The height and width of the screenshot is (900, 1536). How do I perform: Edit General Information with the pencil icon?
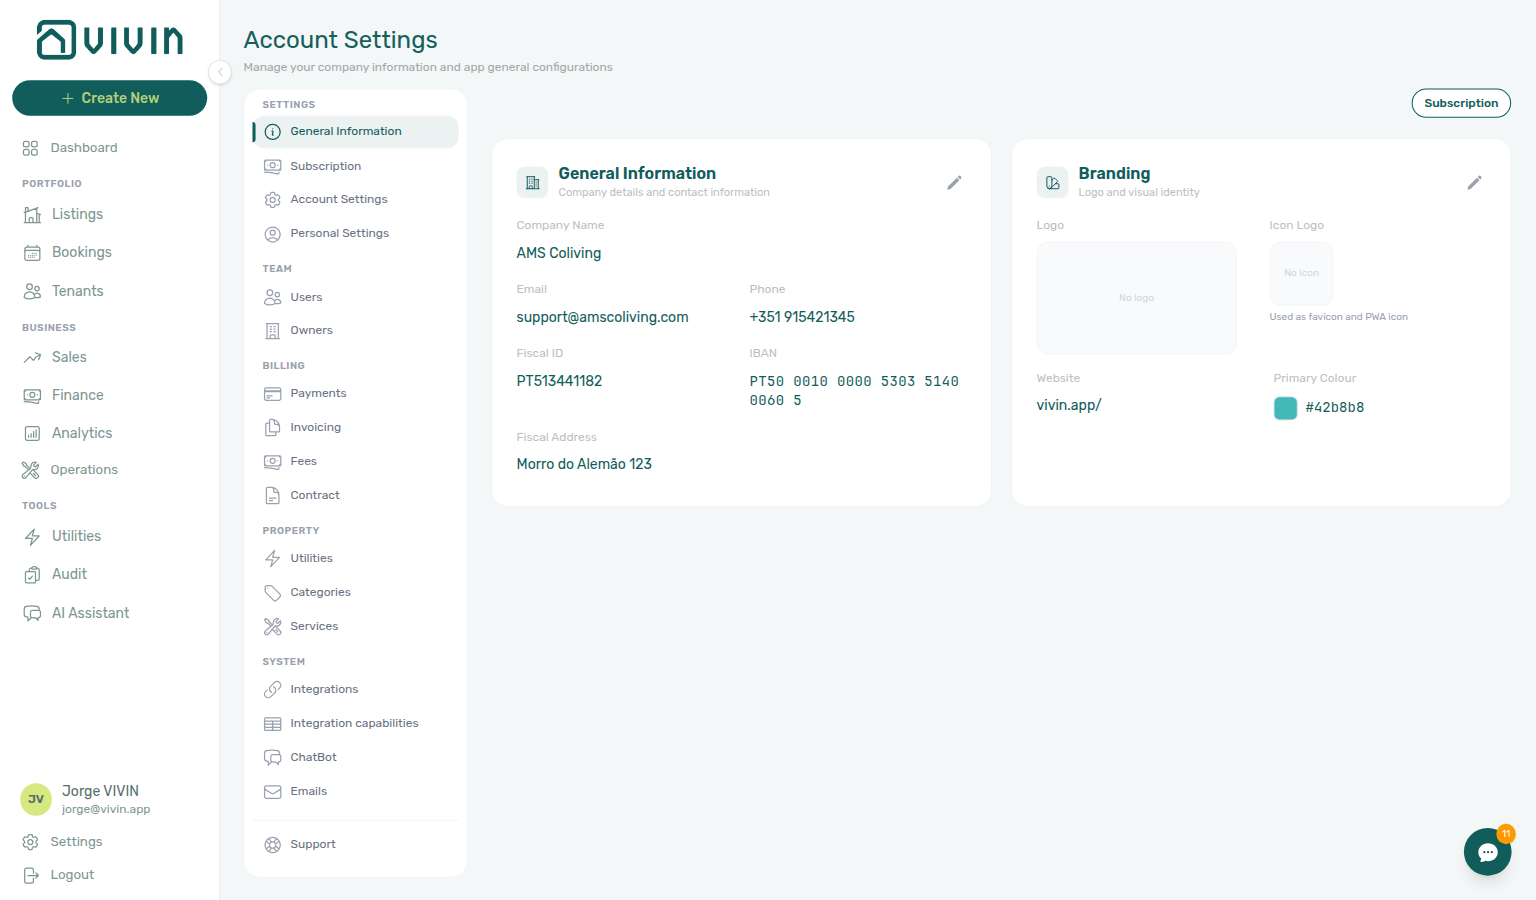pos(954,183)
